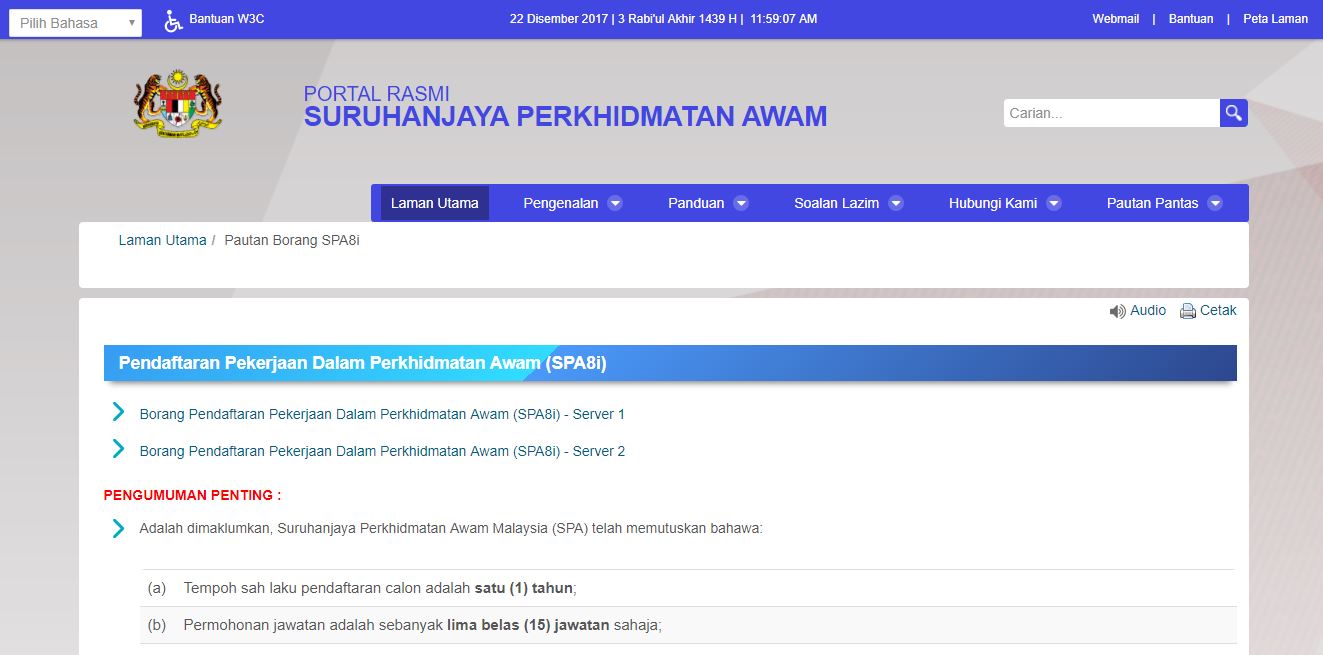
Task: Click the Cetak print link
Action: pos(1218,311)
